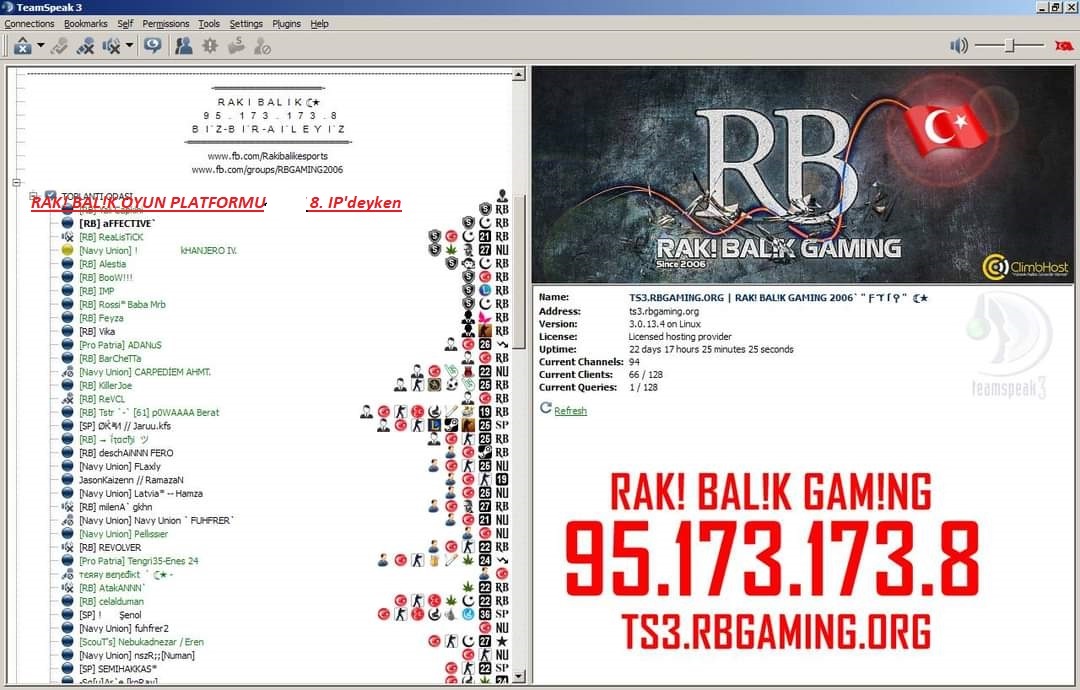
Task: Toggle the mute speakers toolbar icon
Action: point(110,46)
